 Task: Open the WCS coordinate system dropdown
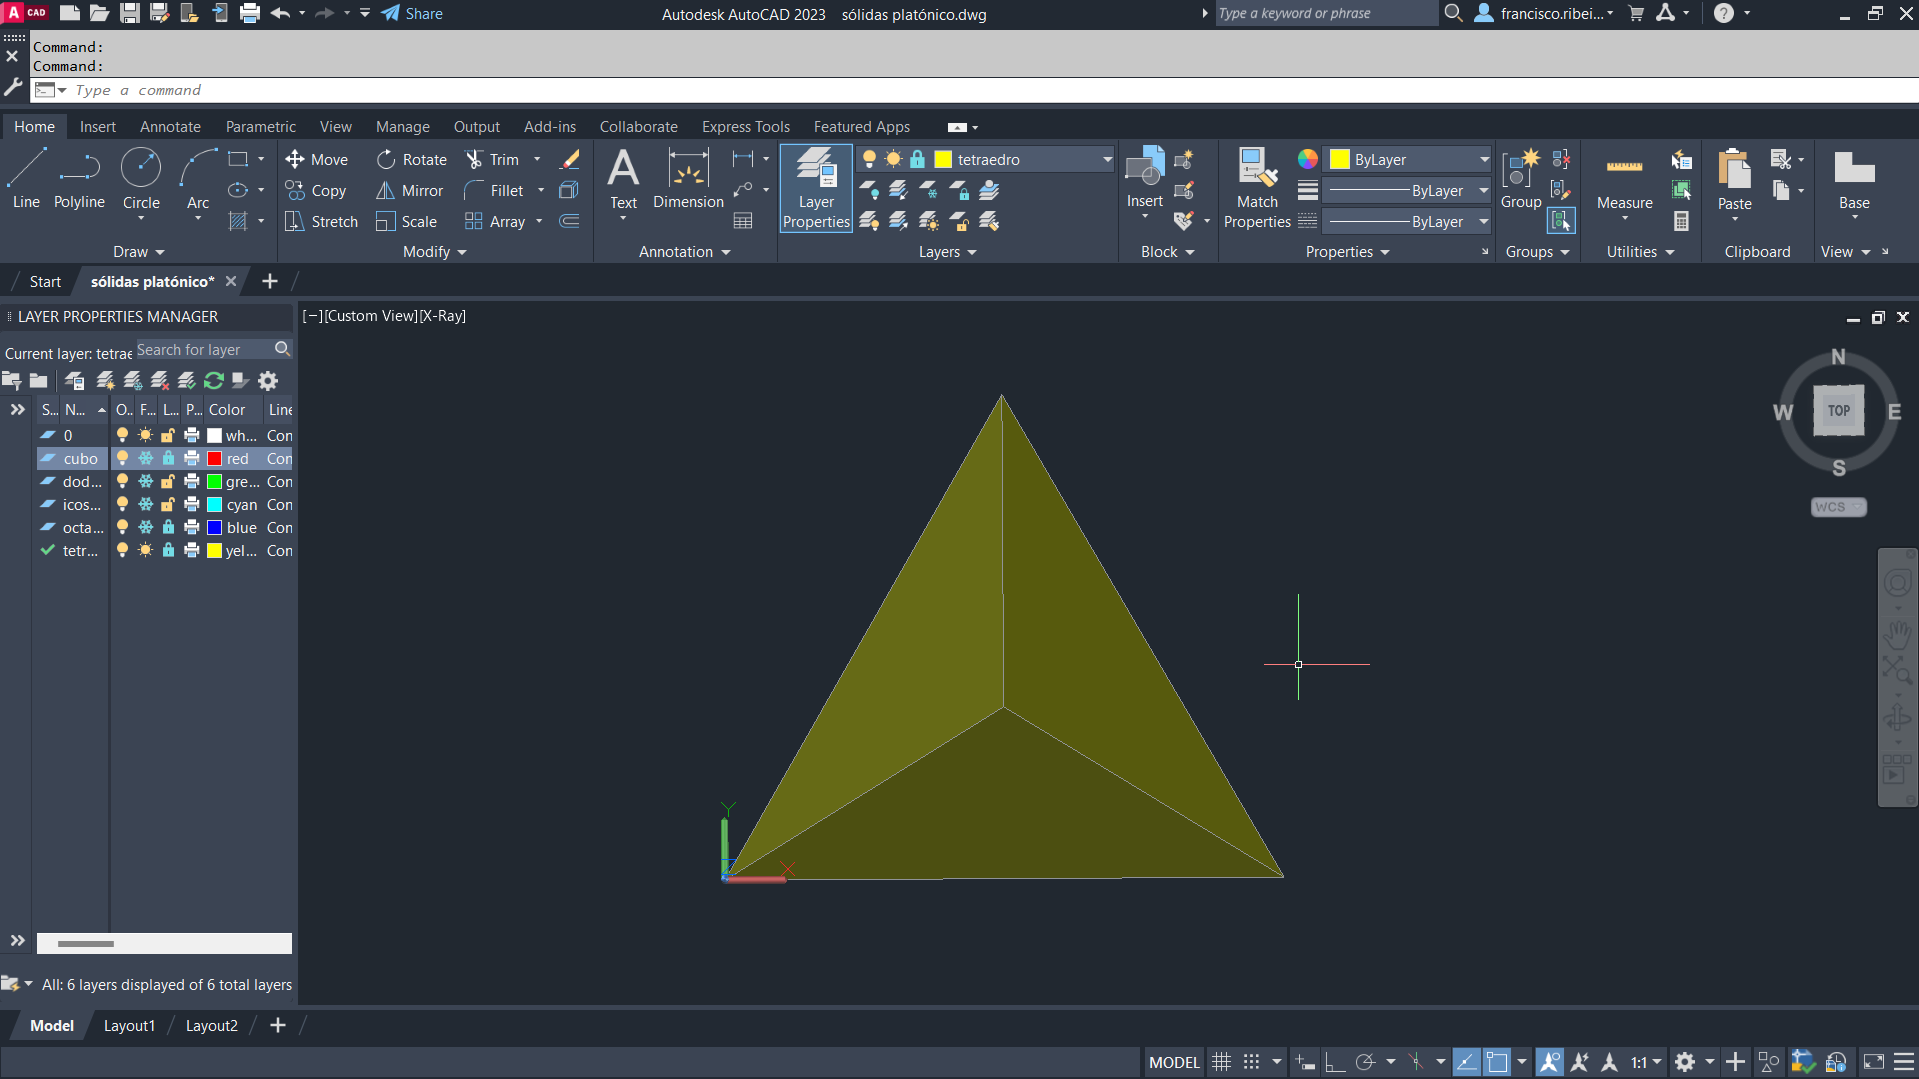[x=1839, y=507]
